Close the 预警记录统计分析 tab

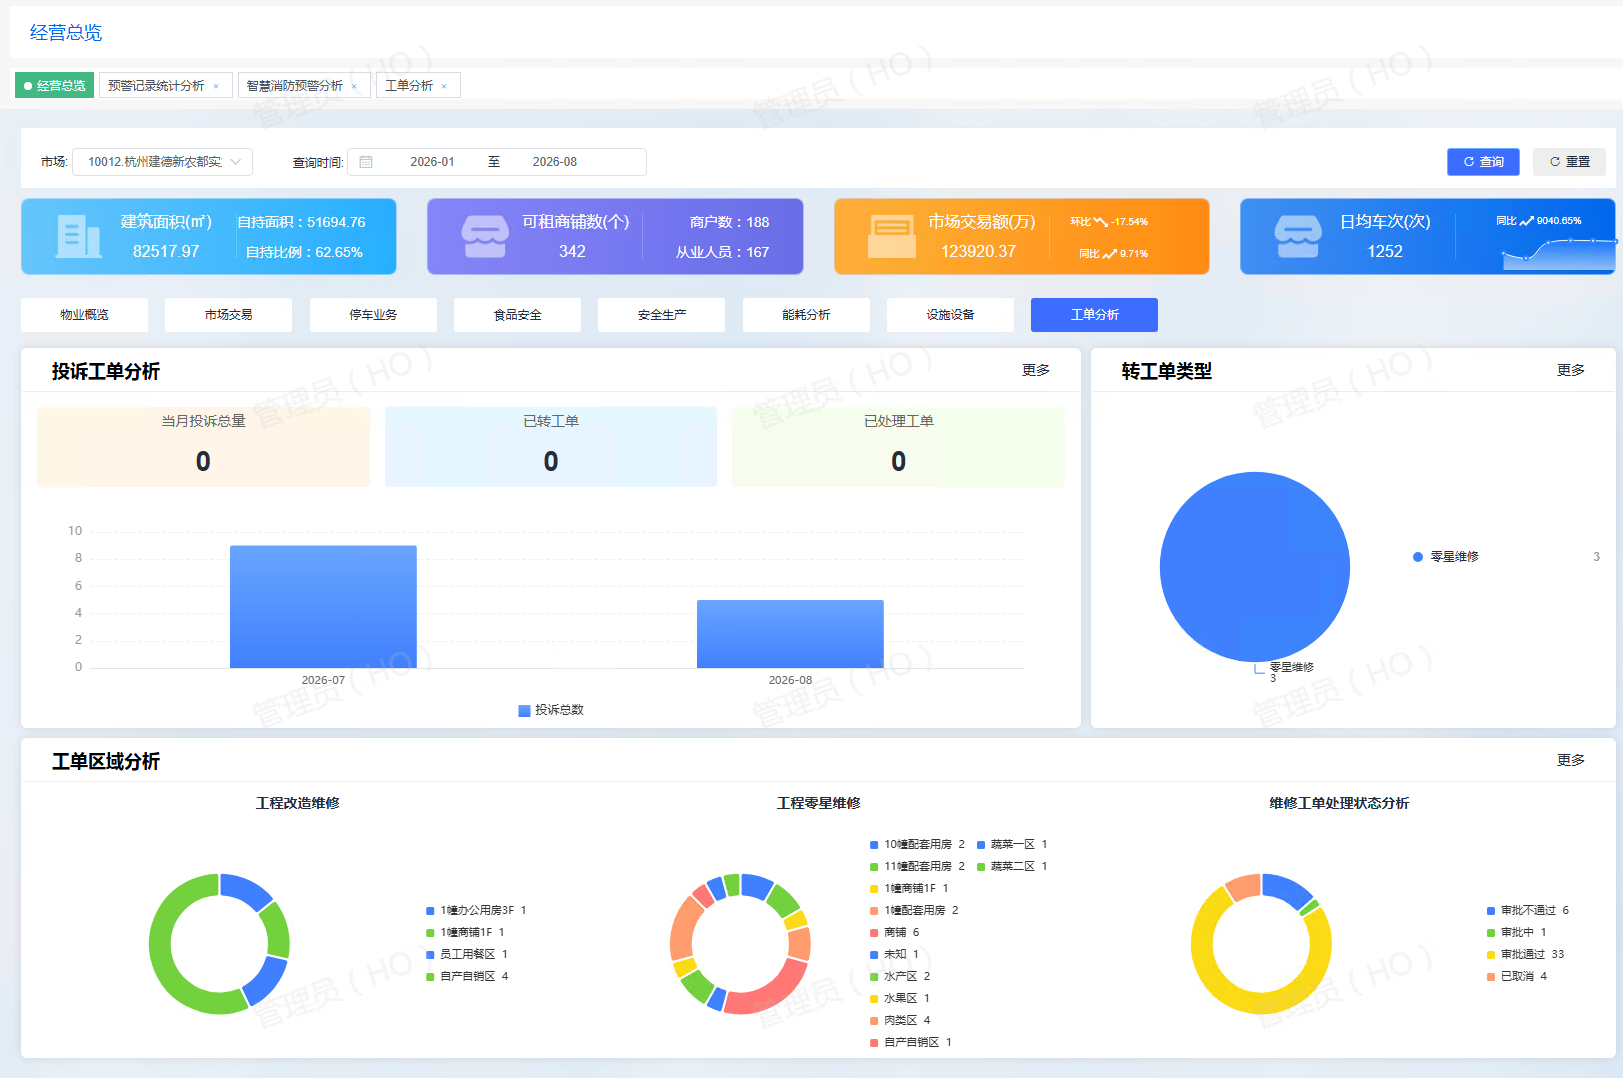pos(216,86)
